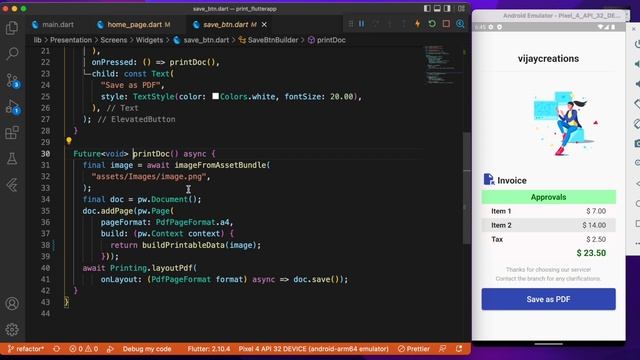This screenshot has width=640, height=360.
Task: Click the editor vertical scrollbar
Action: pos(467,188)
